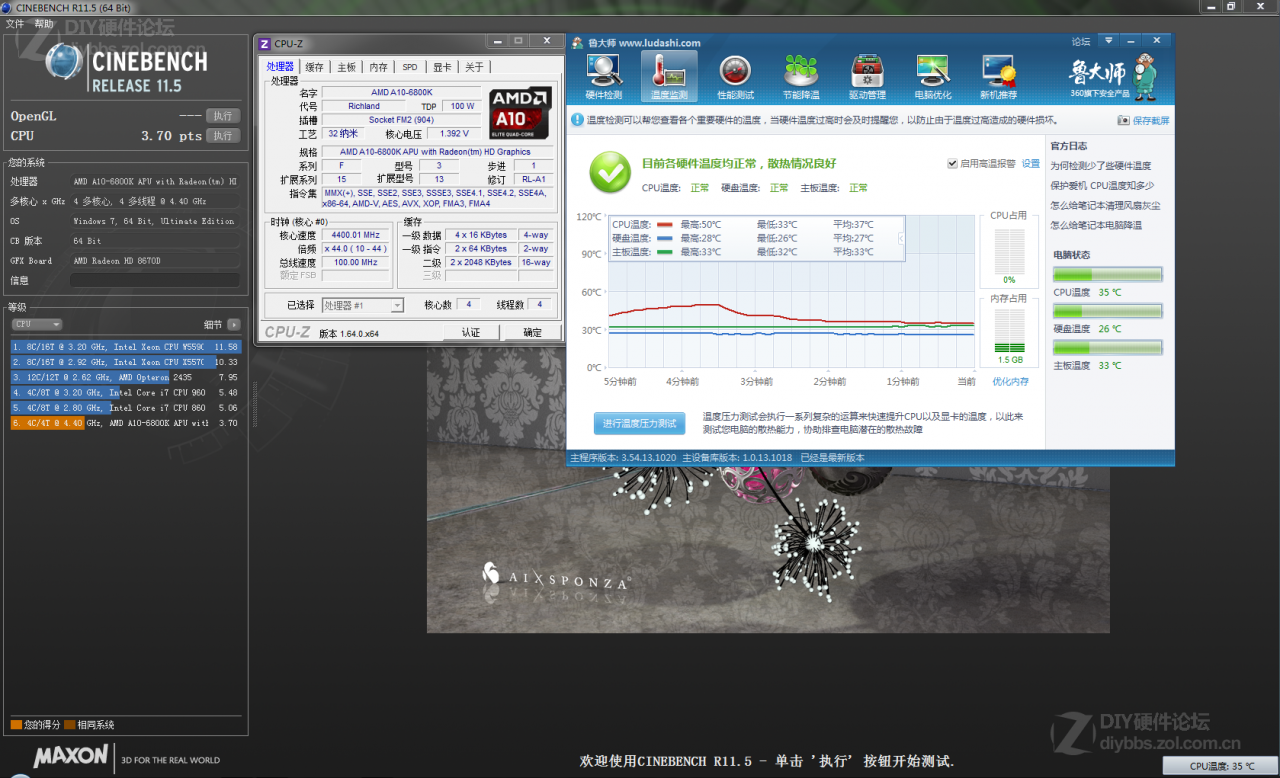Select ranking row Xeon W5590 11.58
The height and width of the screenshot is (778, 1280).
[x=126, y=347]
